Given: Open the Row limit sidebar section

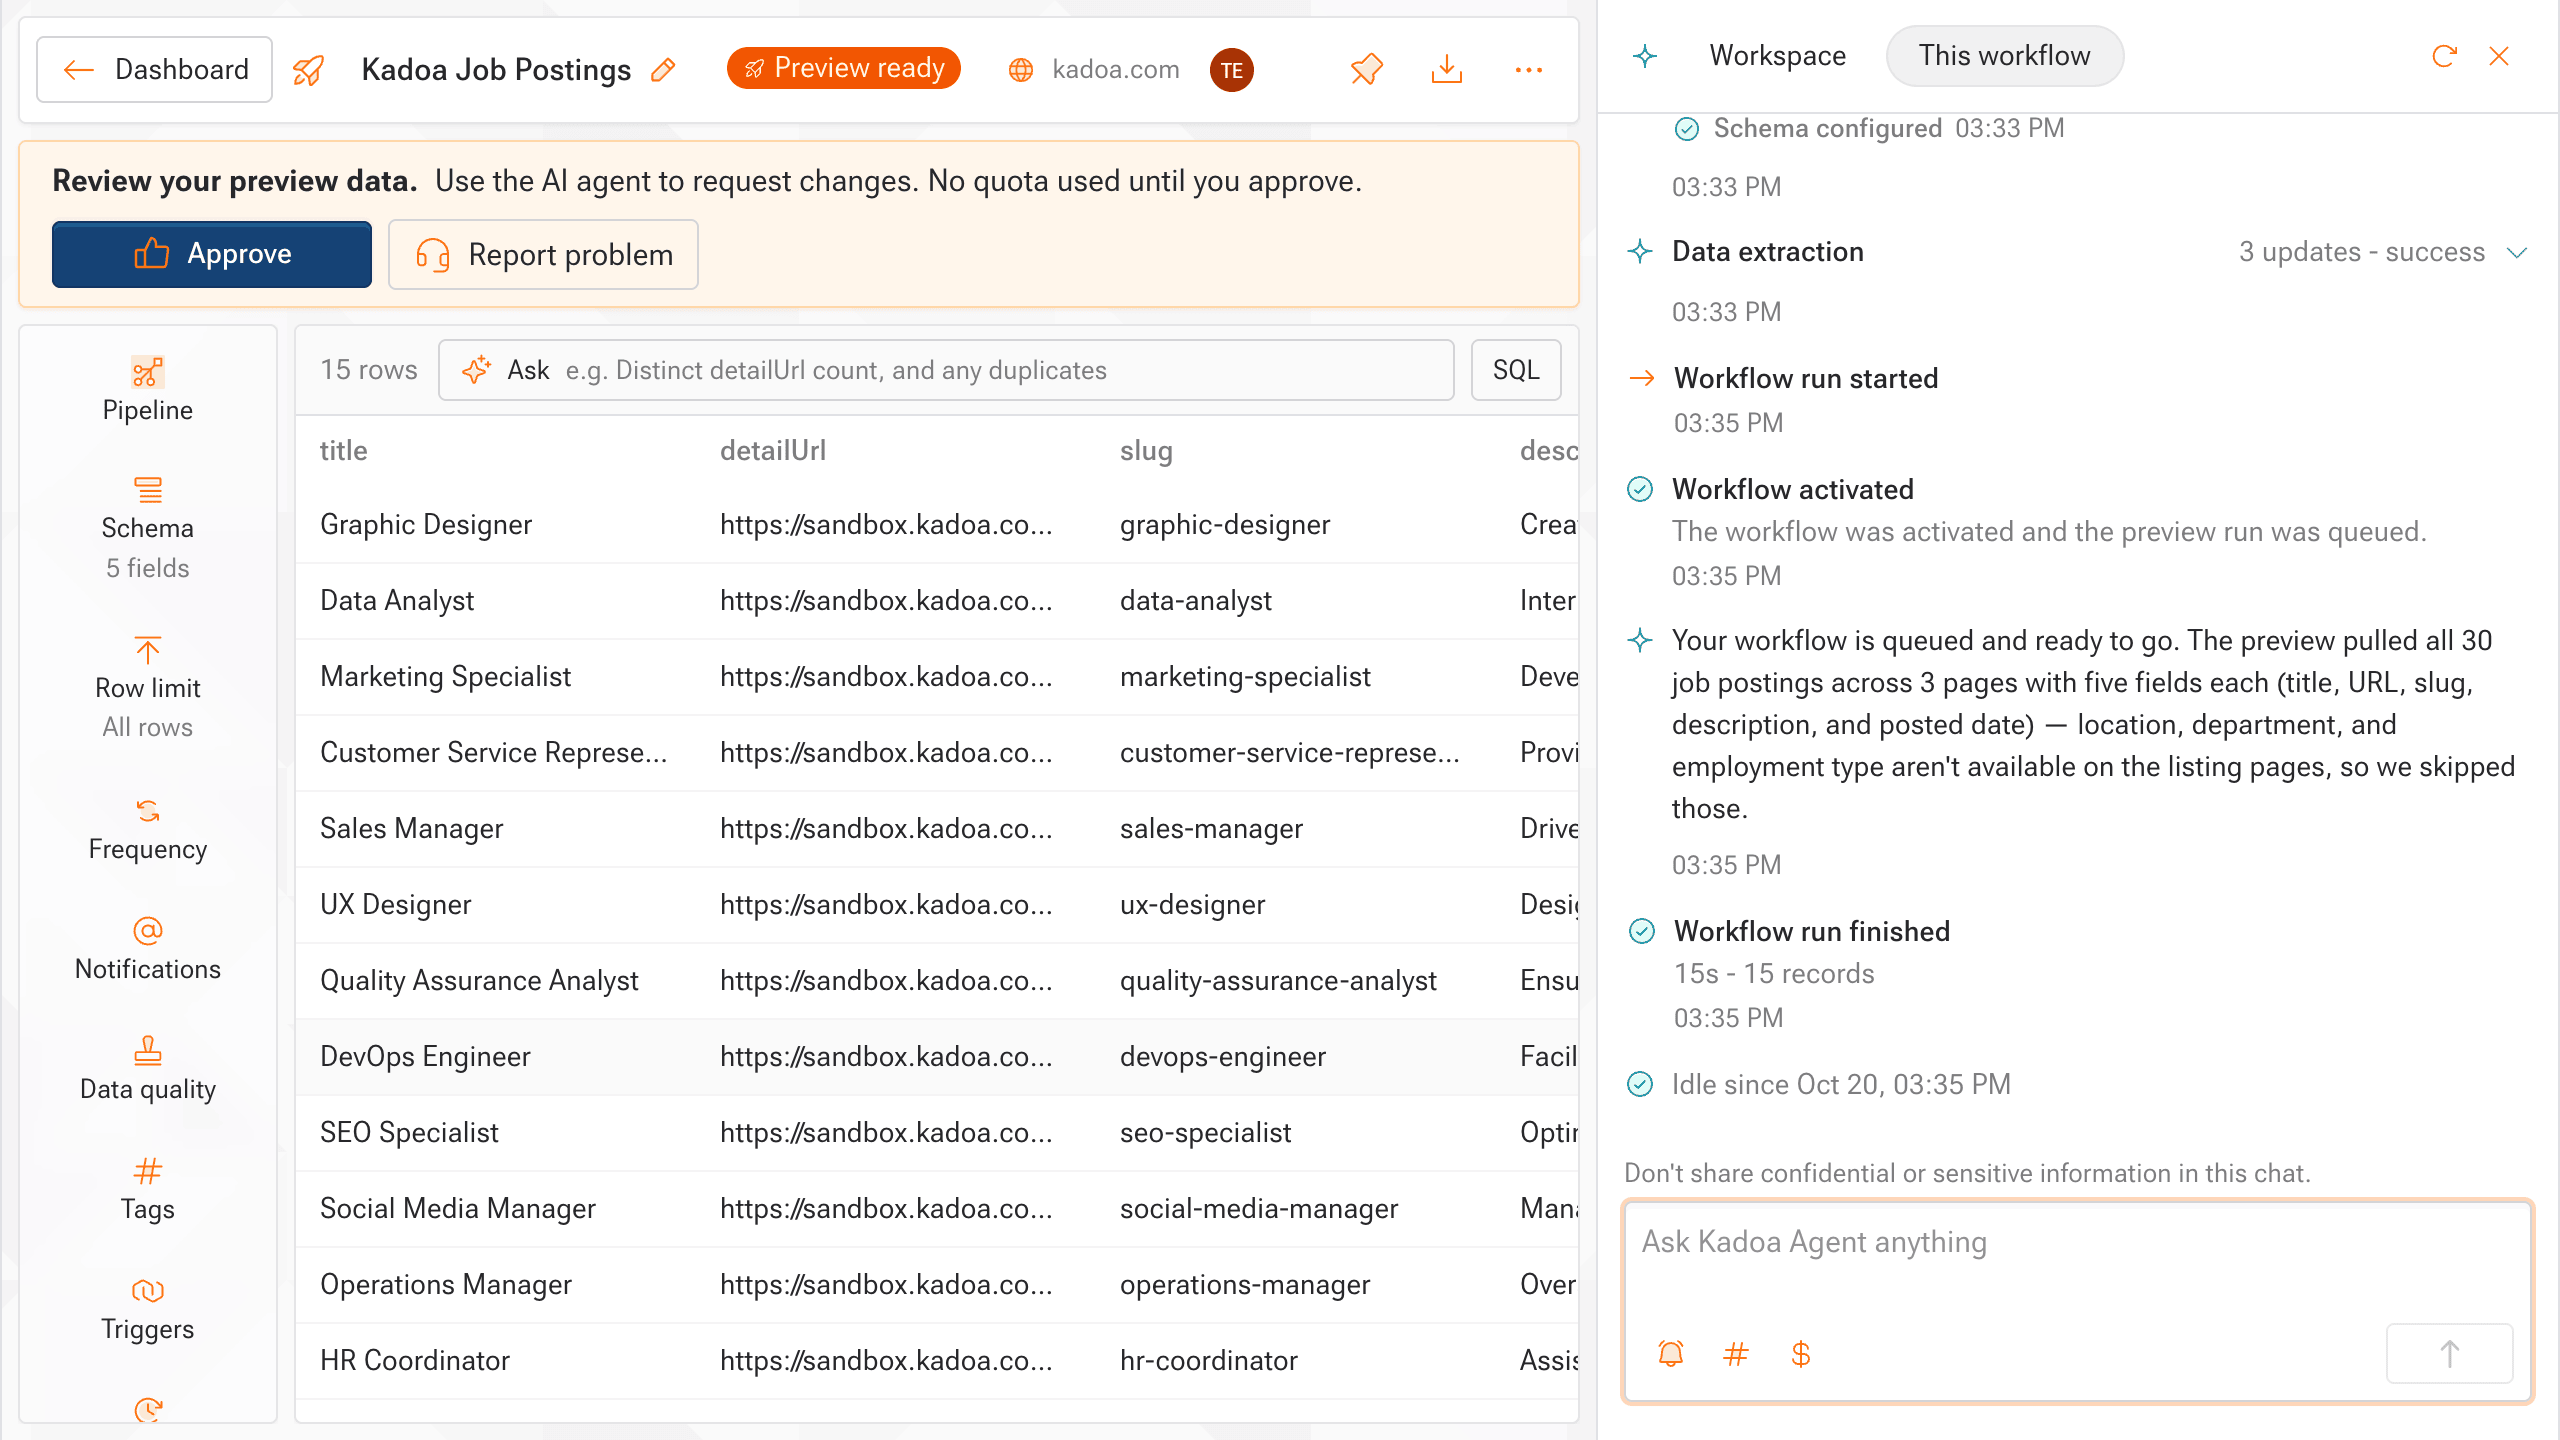Looking at the screenshot, I should click(148, 688).
